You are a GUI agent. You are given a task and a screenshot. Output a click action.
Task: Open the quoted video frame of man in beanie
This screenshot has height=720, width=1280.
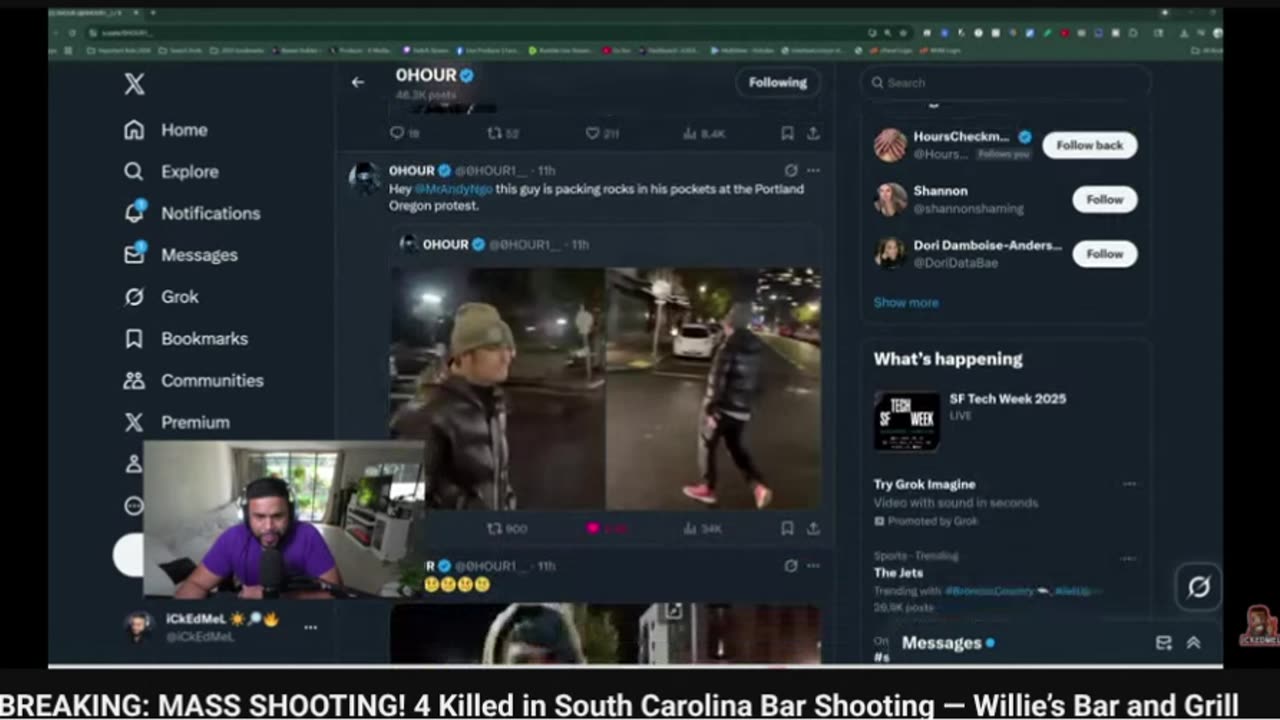coord(497,388)
